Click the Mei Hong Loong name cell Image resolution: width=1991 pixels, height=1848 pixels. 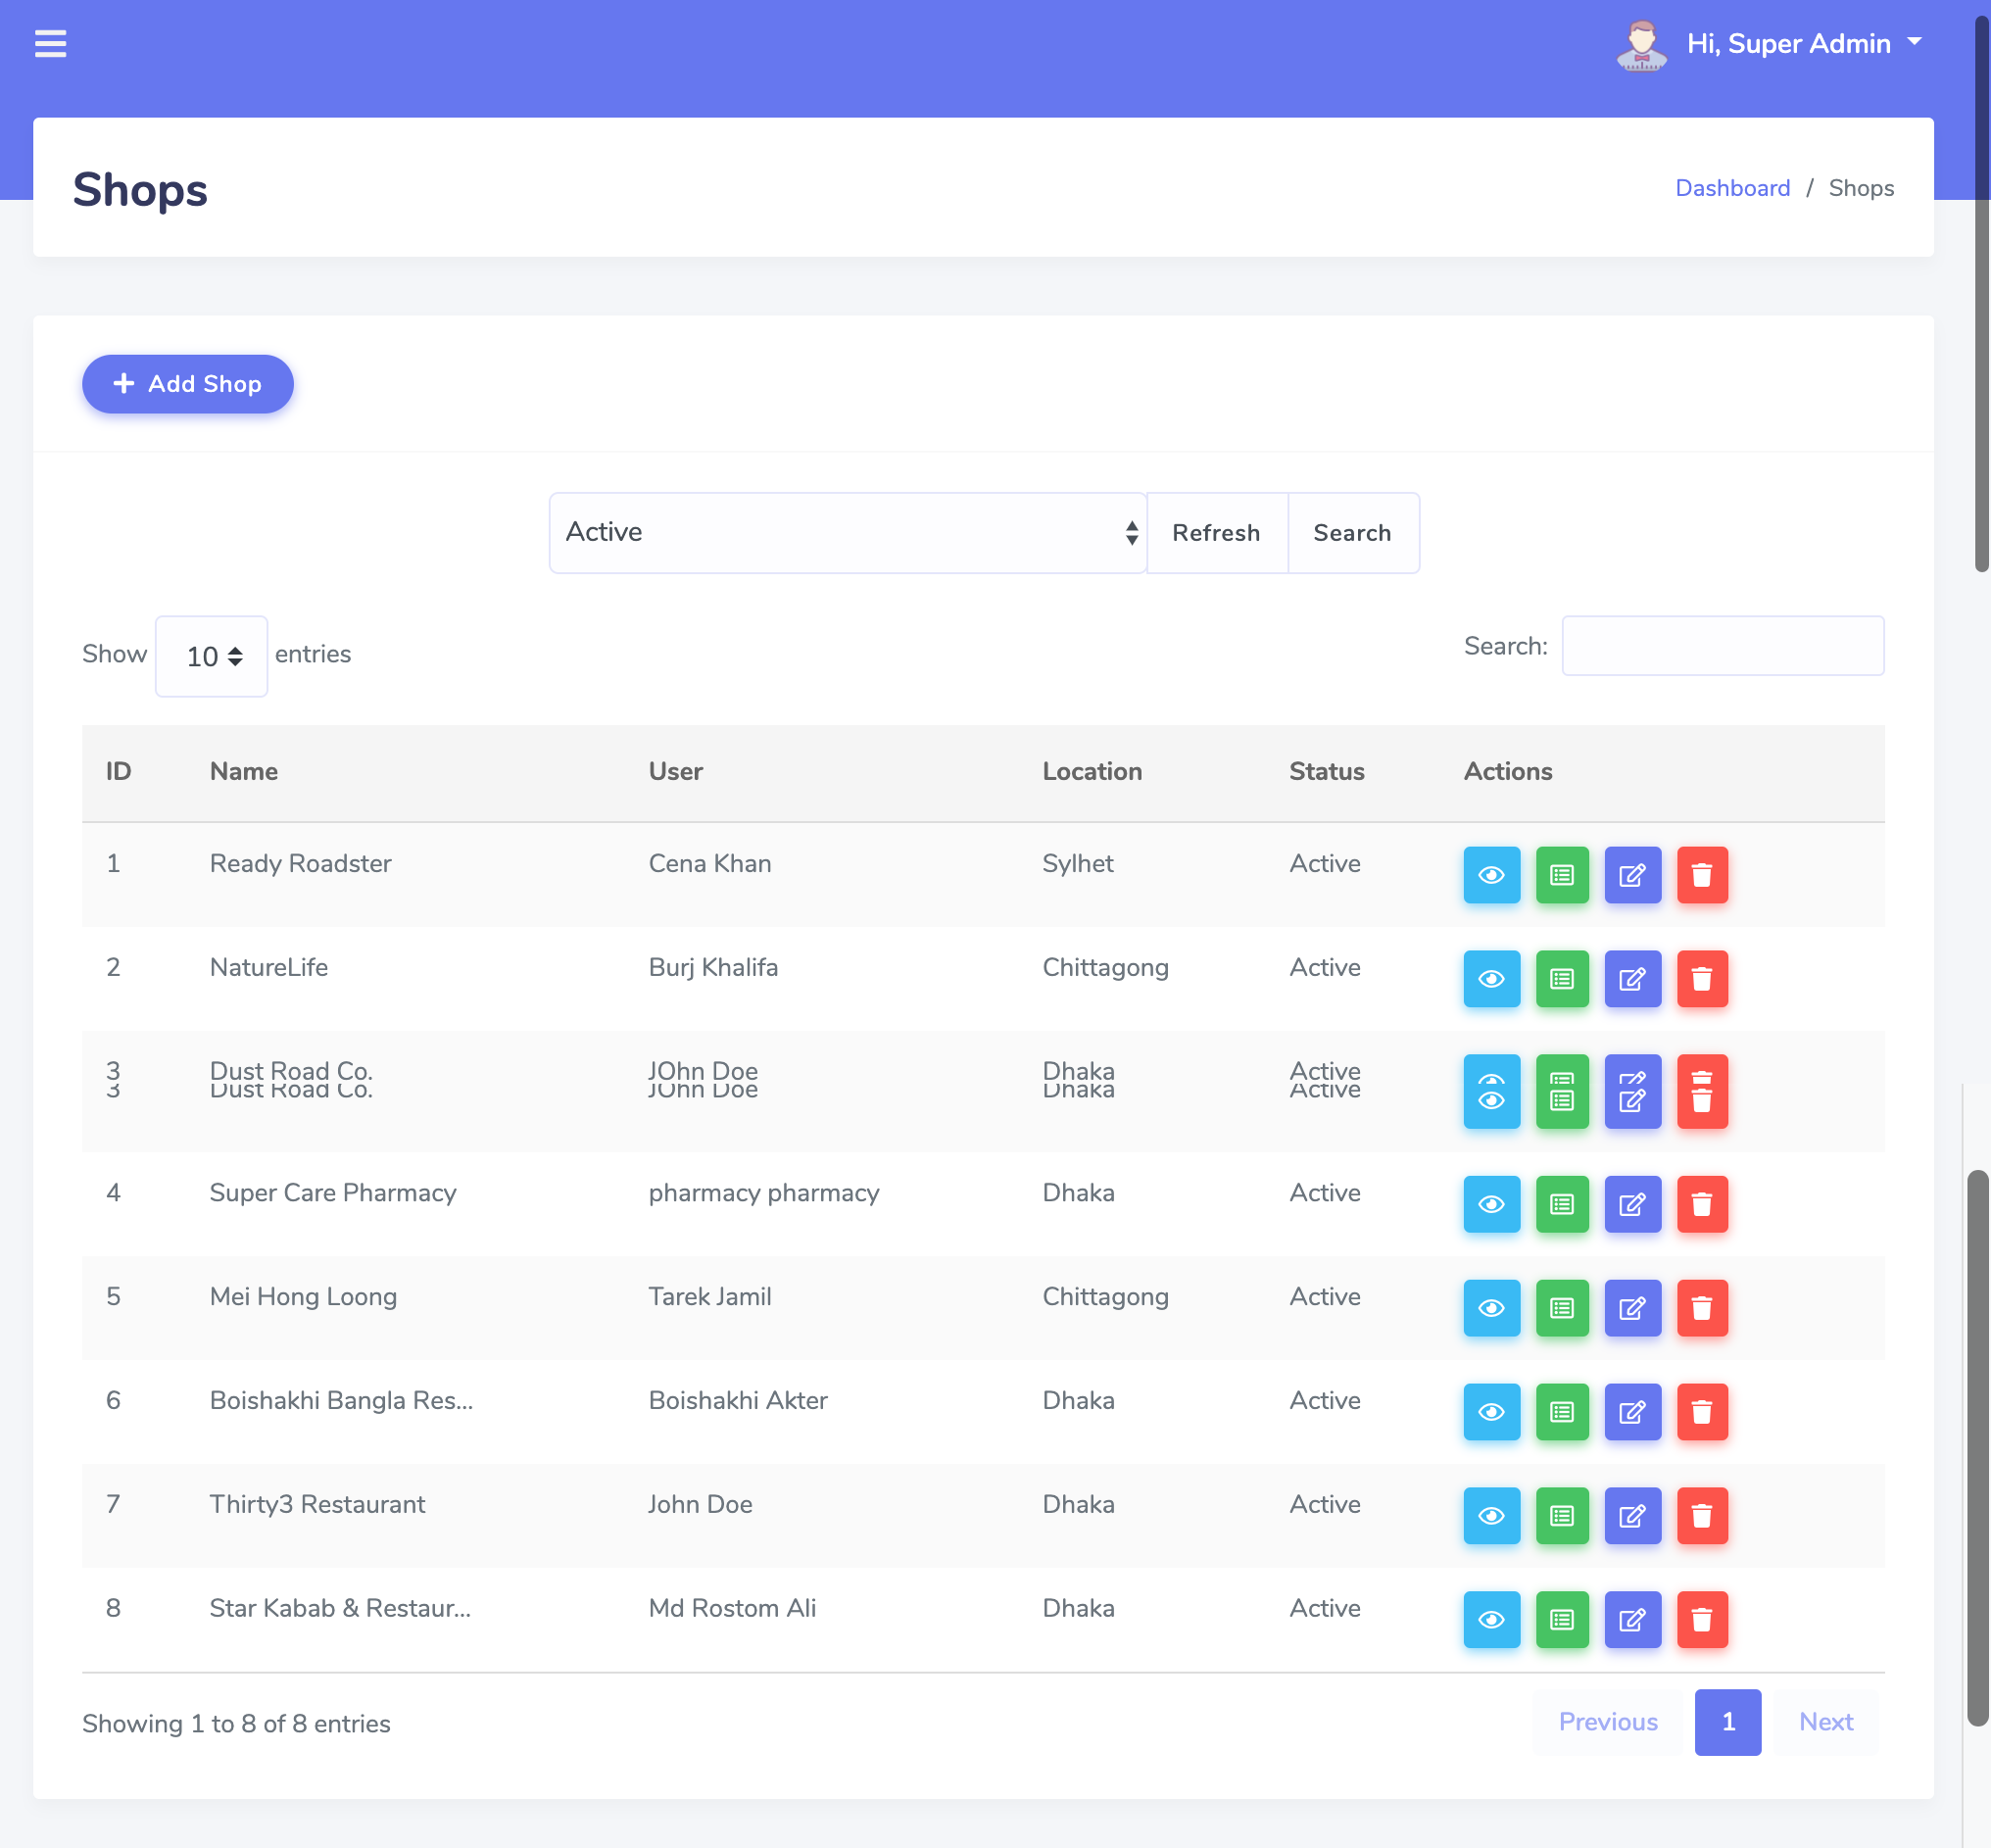point(303,1297)
